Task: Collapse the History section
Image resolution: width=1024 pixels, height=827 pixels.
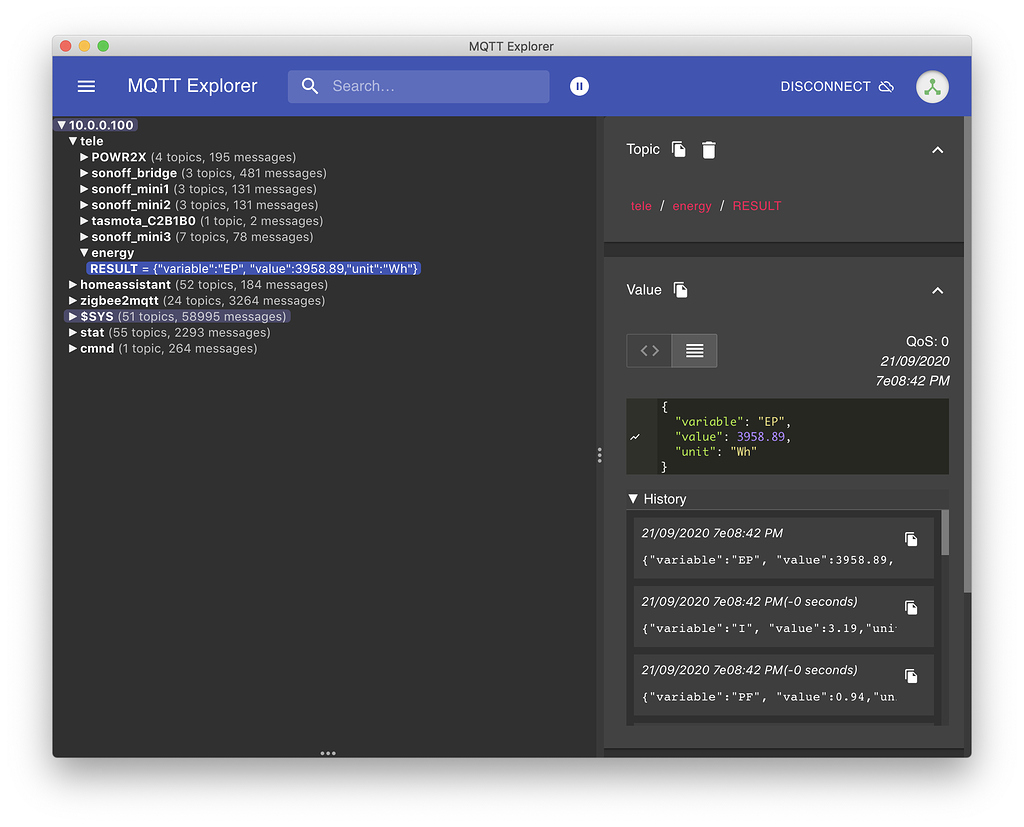Action: (x=633, y=499)
